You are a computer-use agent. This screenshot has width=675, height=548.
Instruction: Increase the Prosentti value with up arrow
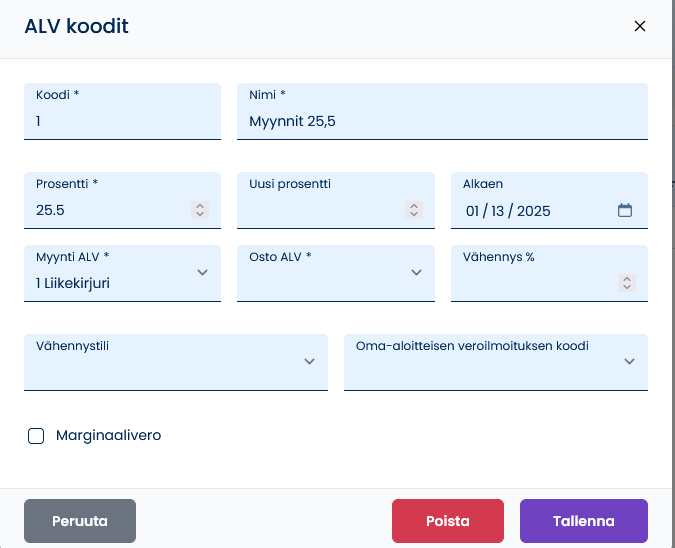tap(200, 206)
